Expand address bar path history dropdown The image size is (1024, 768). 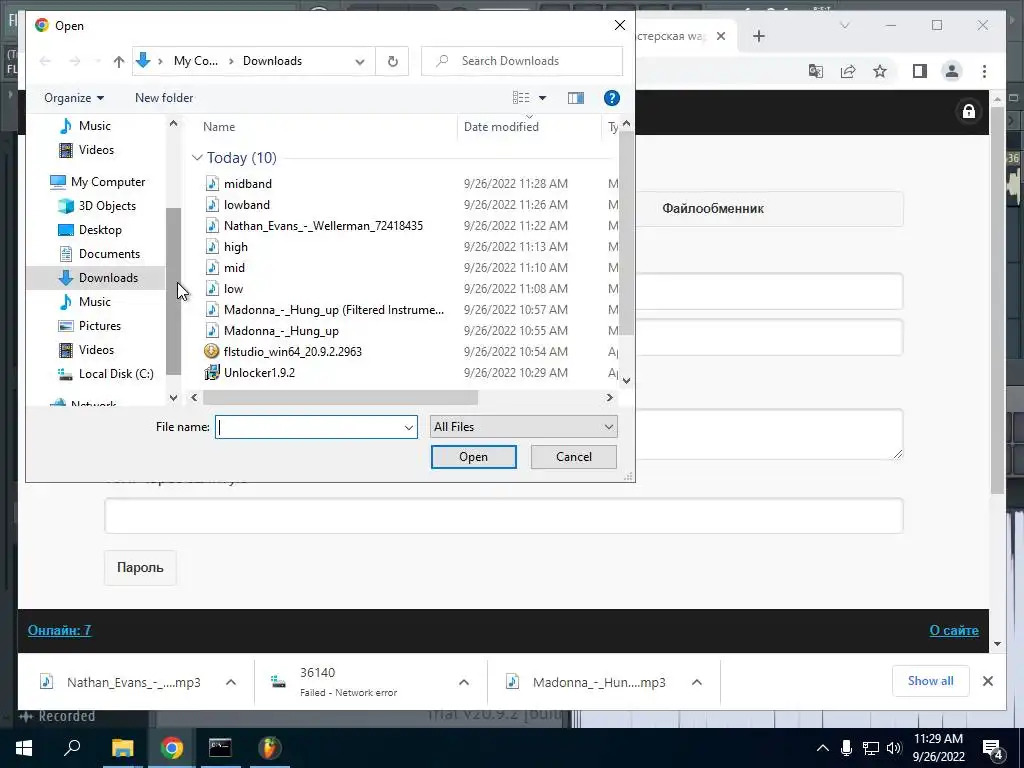click(x=360, y=61)
